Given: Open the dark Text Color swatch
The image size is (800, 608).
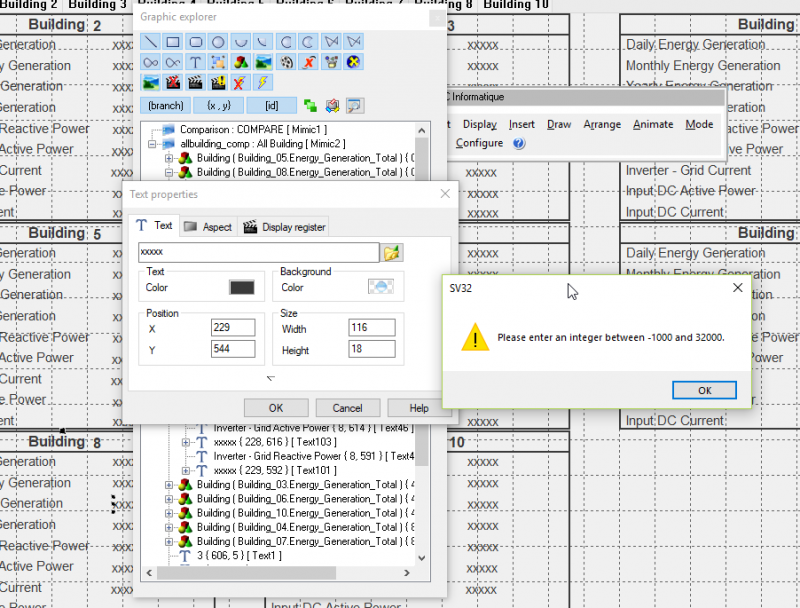Looking at the screenshot, I should tap(242, 288).
